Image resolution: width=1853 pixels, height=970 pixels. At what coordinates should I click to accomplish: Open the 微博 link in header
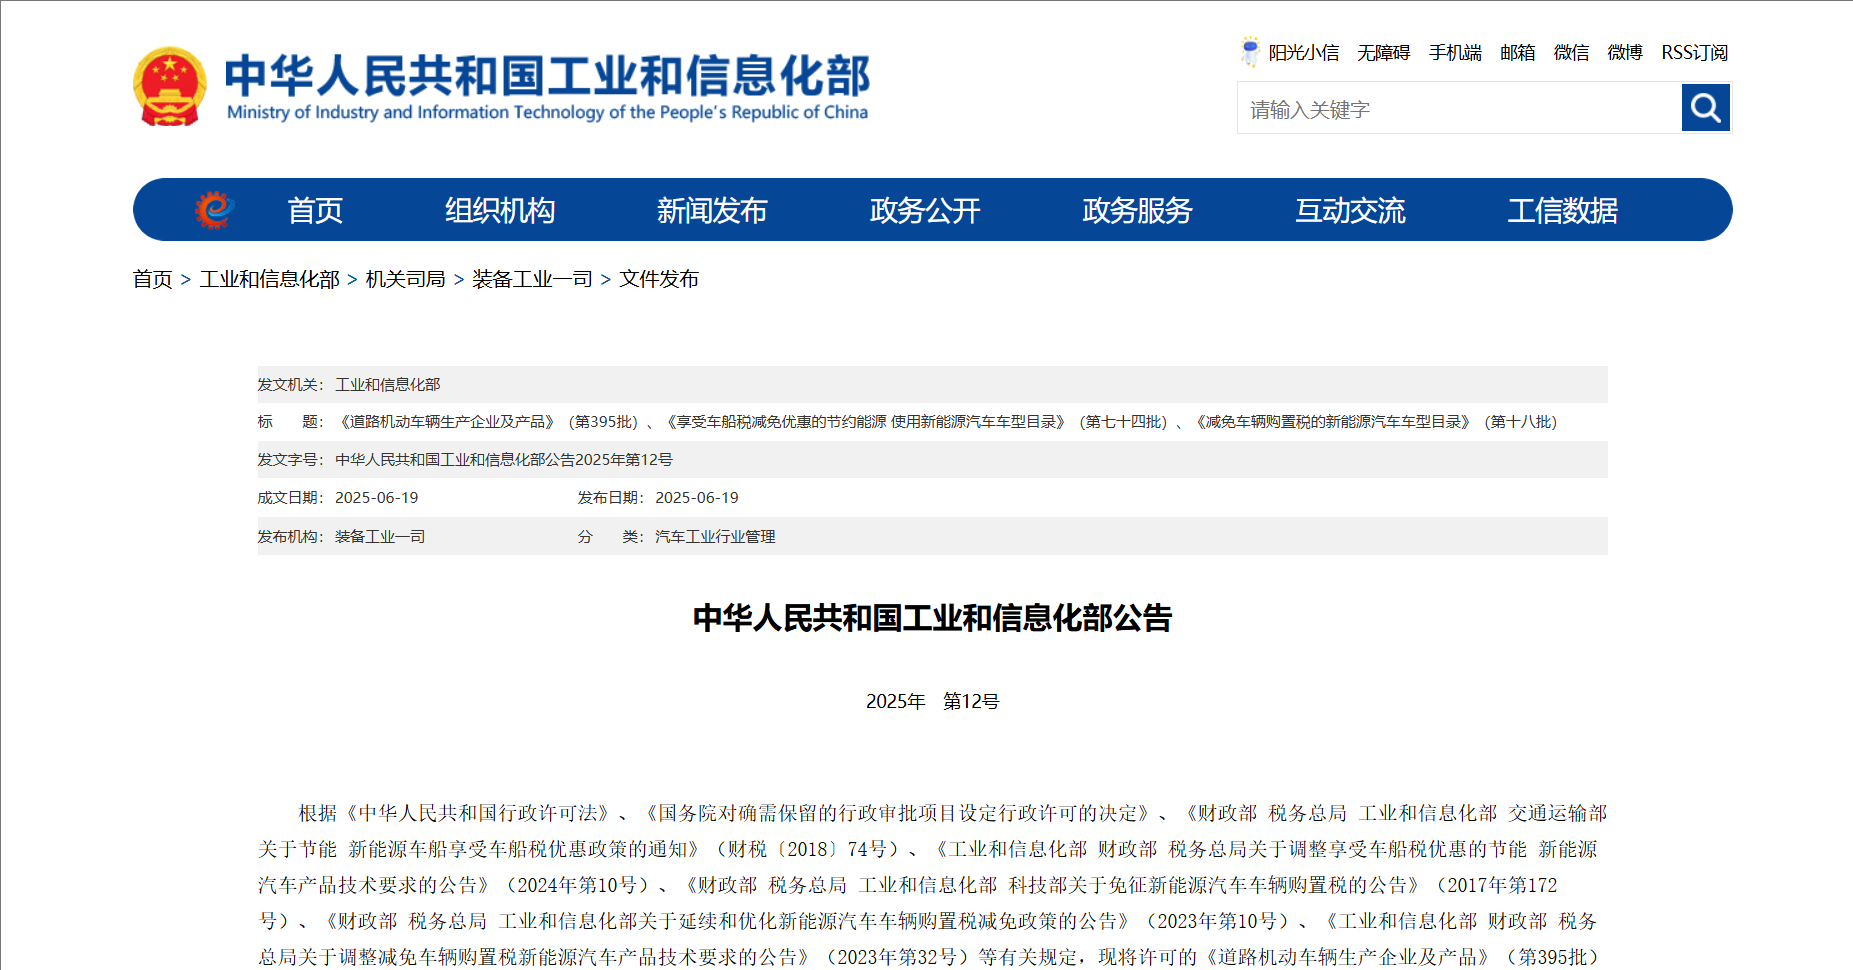[x=1625, y=53]
